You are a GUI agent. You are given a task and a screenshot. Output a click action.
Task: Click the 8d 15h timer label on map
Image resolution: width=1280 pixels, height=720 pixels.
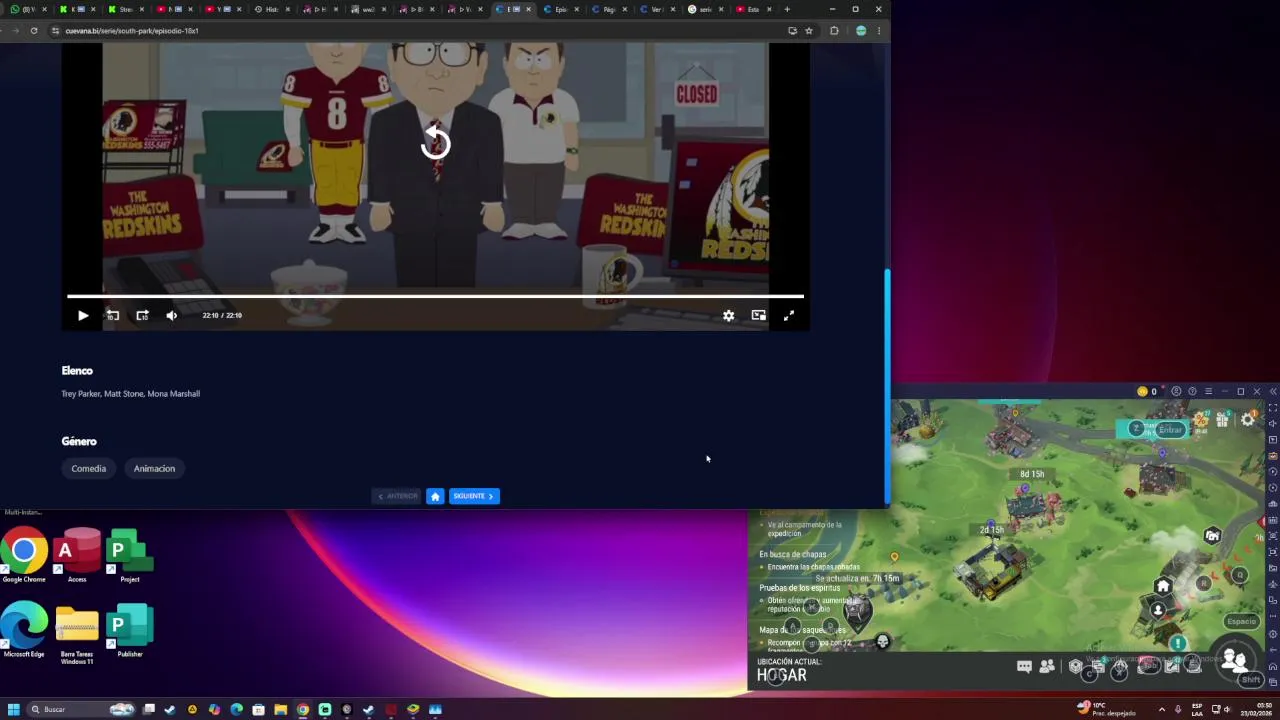tap(1032, 474)
